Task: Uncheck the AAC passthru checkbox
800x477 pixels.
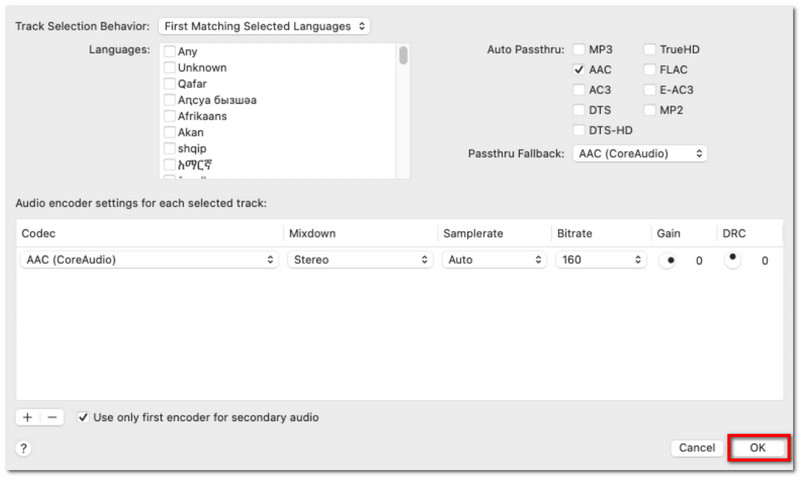Action: tap(579, 70)
